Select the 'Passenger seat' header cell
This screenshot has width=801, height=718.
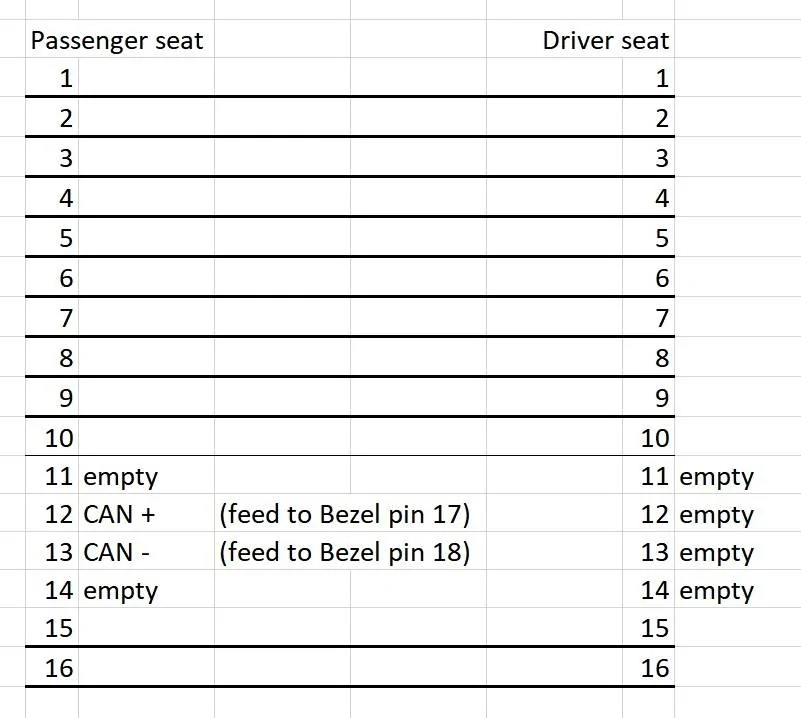coord(117,40)
